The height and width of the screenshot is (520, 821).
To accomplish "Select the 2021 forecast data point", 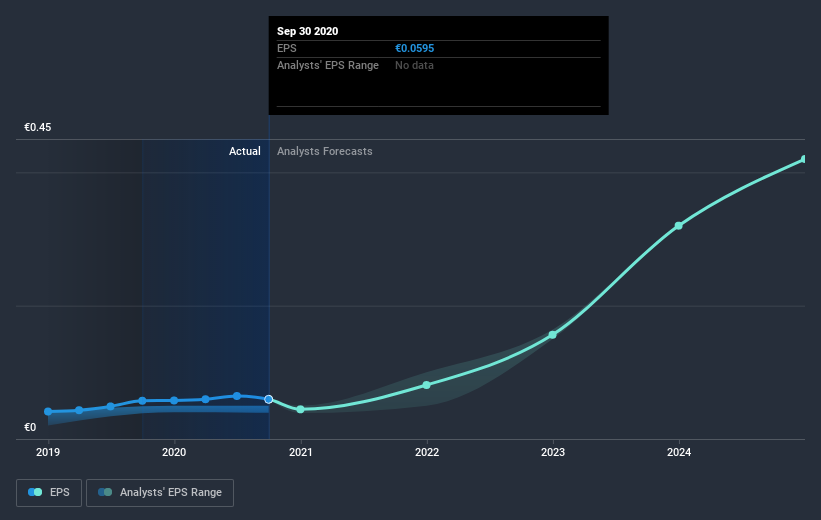I will tap(301, 409).
